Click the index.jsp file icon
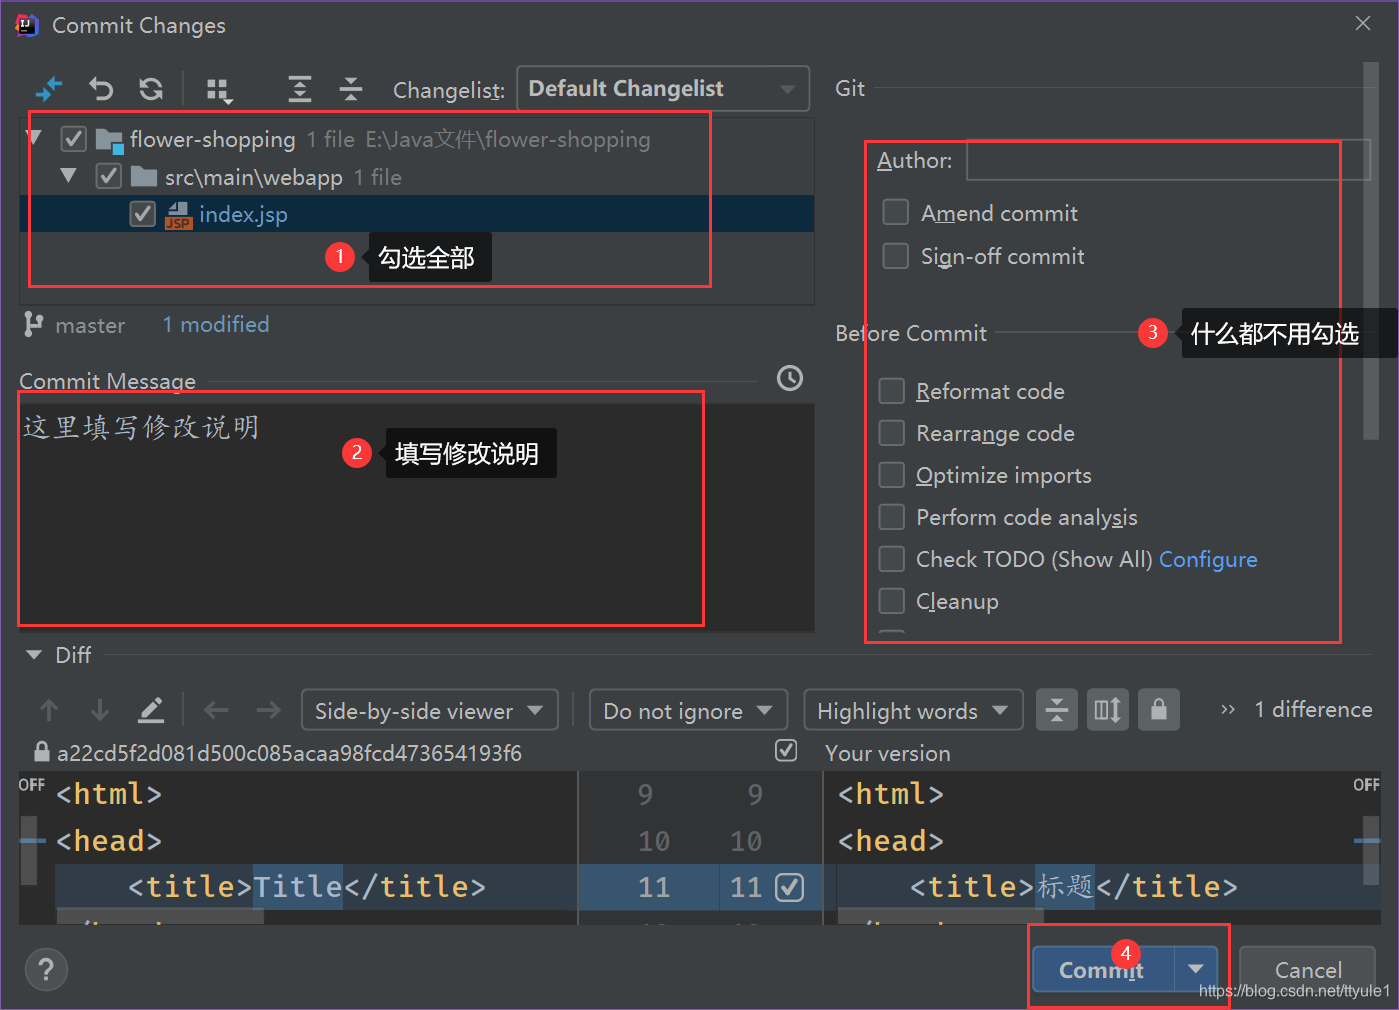The width and height of the screenshot is (1399, 1010). [x=178, y=215]
